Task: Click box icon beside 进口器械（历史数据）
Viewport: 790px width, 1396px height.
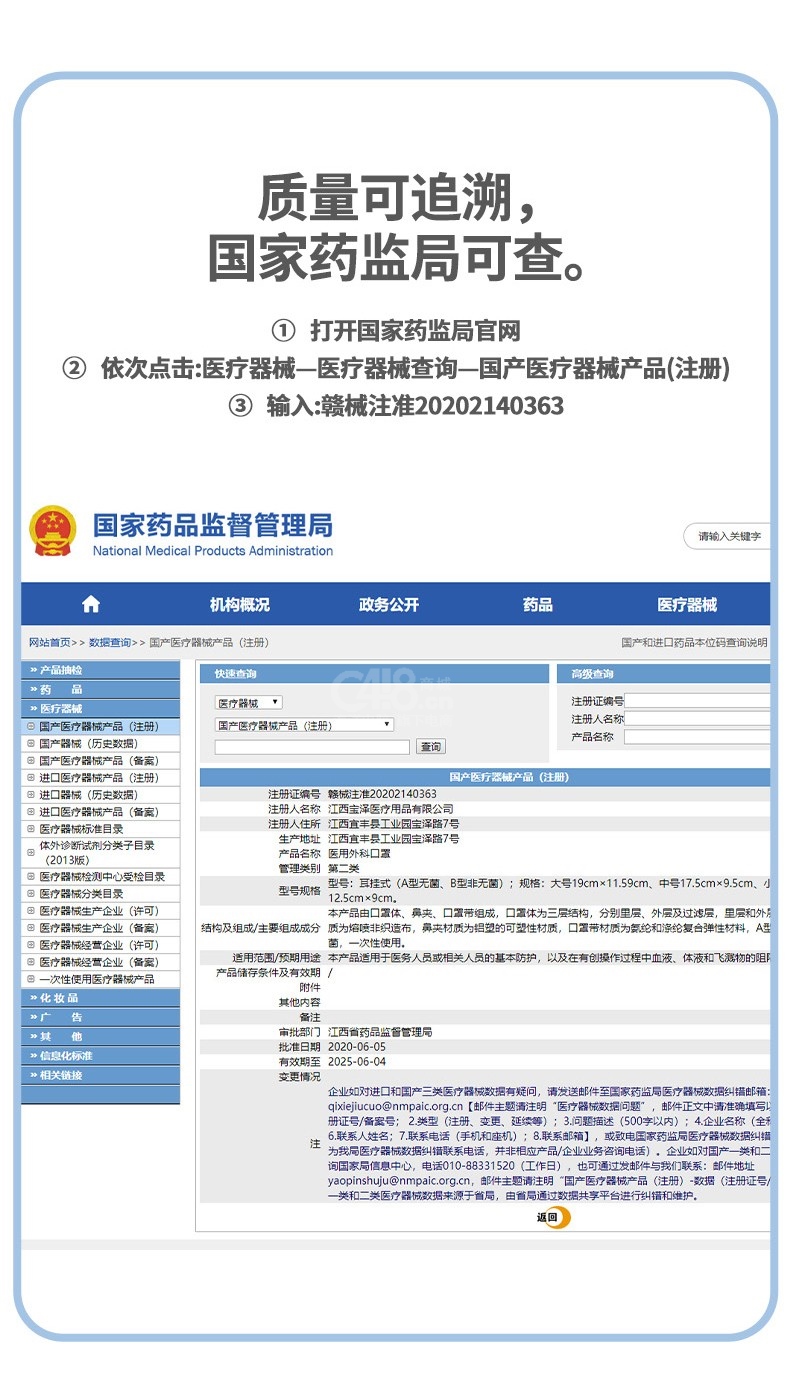Action: click(x=31, y=795)
